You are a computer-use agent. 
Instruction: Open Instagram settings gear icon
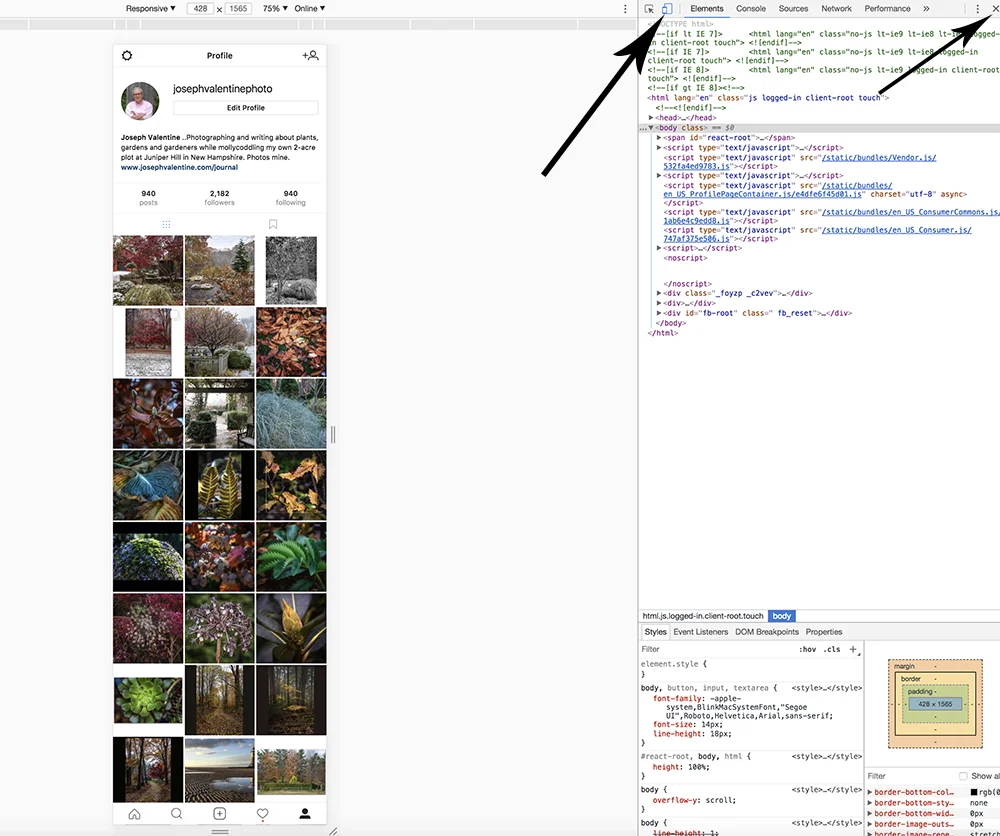tap(127, 55)
